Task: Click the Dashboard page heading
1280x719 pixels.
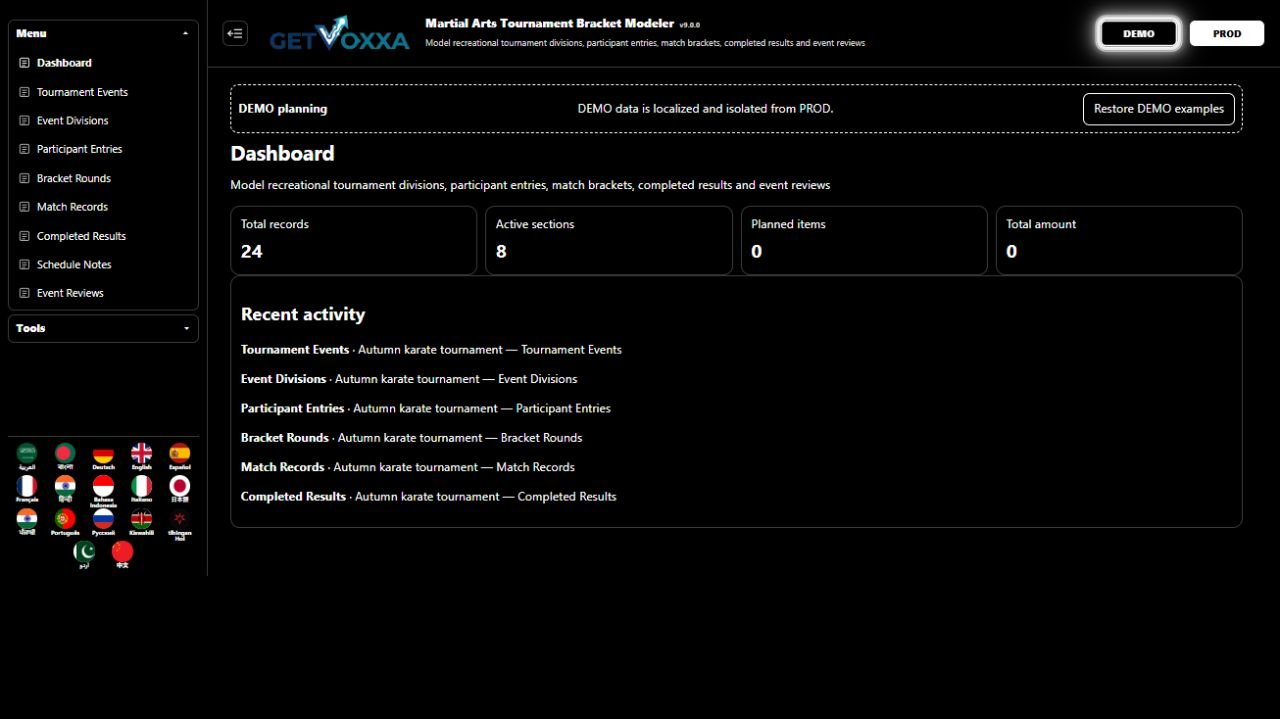Action: pyautogui.click(x=282, y=153)
